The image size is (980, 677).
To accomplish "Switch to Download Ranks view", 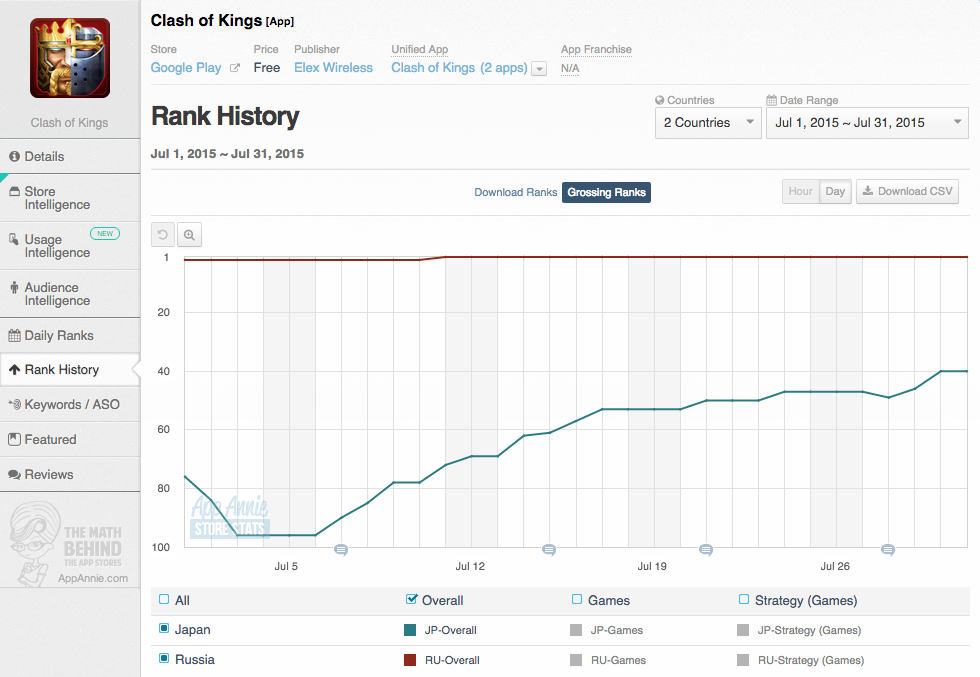I will pos(516,192).
